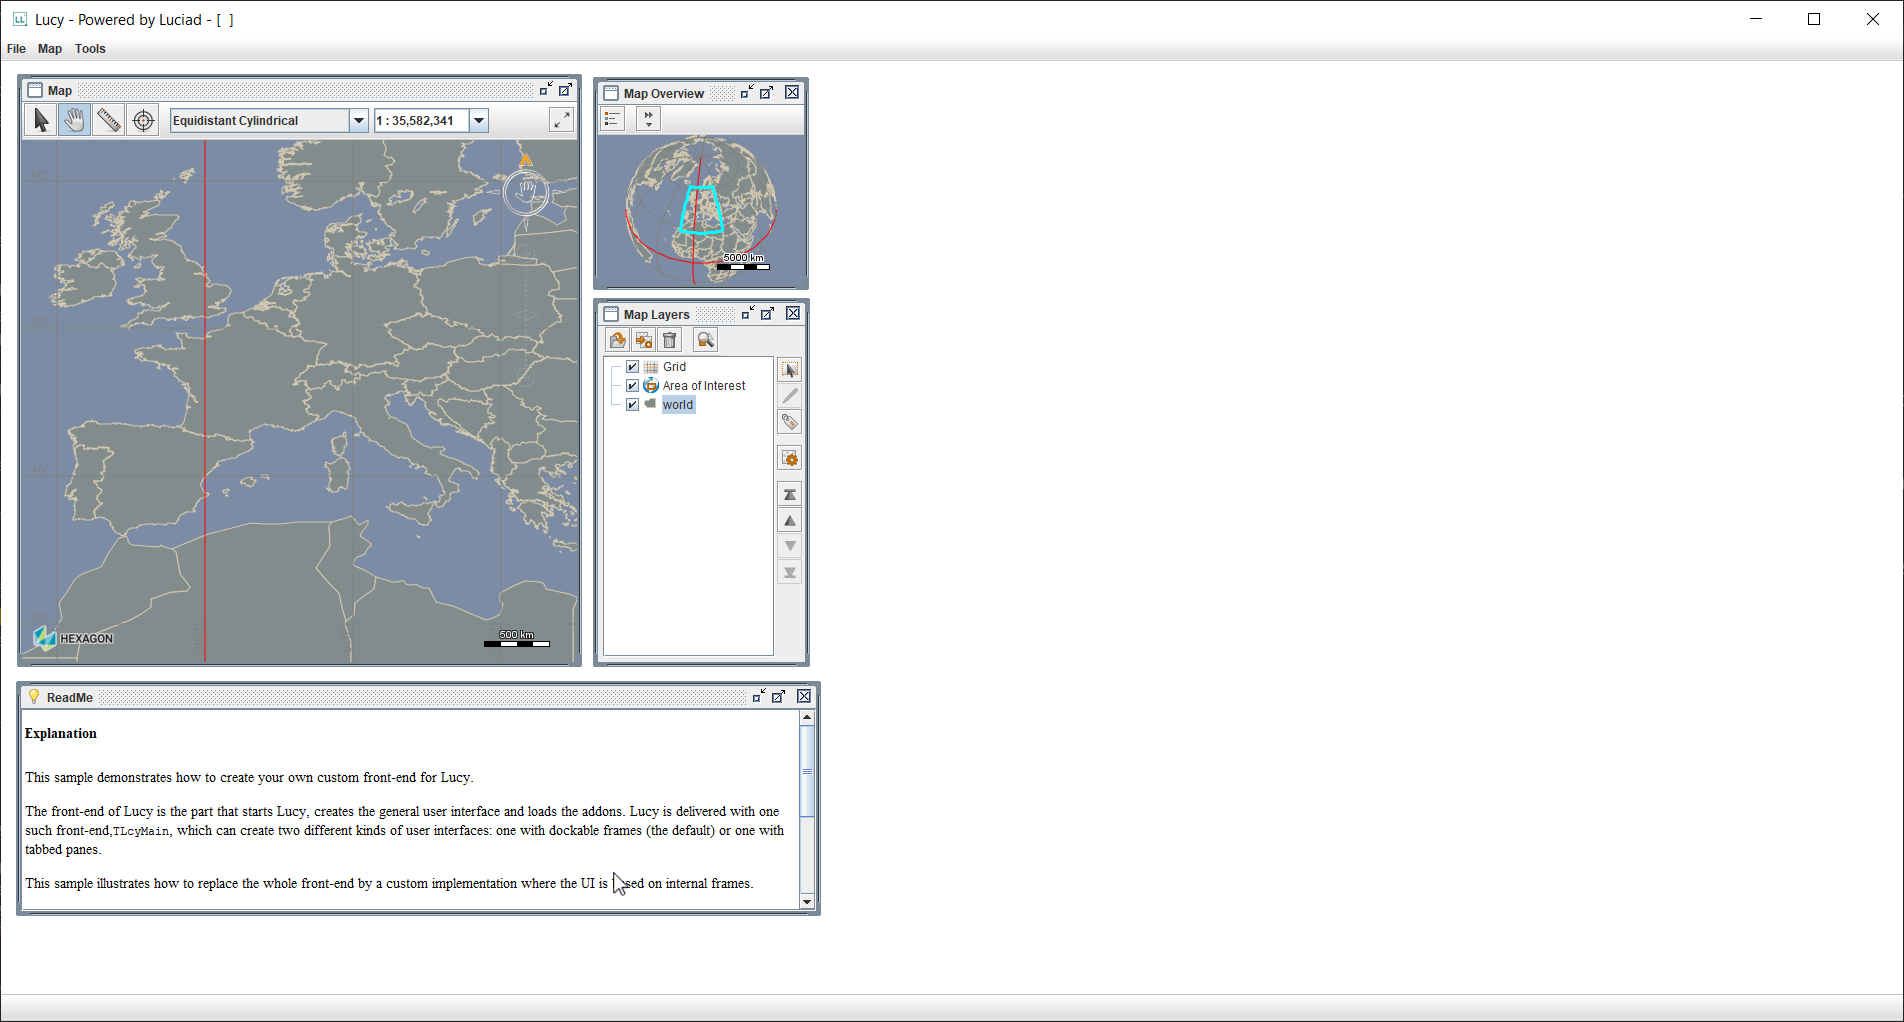
Task: Toggle layer selectable arrow icon in side toolbar
Action: point(790,370)
